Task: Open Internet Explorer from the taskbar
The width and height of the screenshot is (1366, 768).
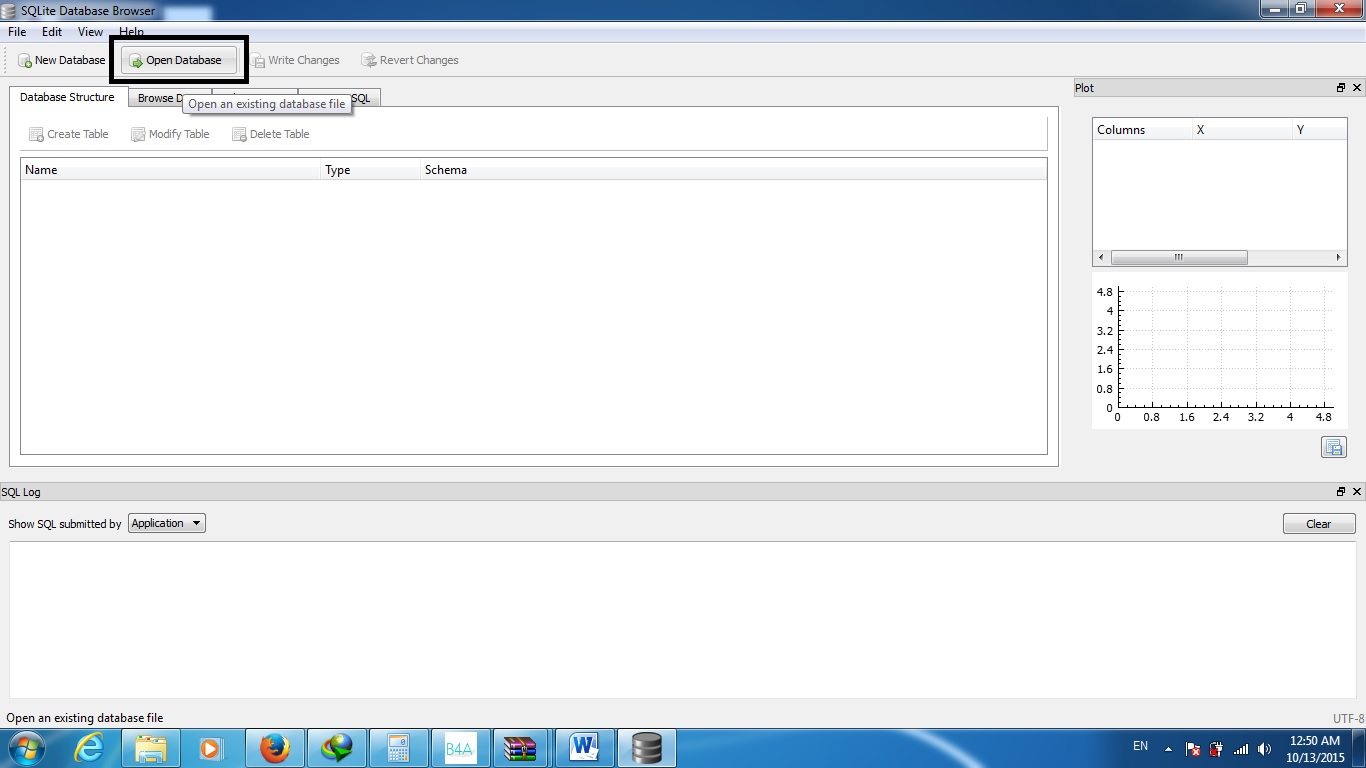Action: pos(89,748)
